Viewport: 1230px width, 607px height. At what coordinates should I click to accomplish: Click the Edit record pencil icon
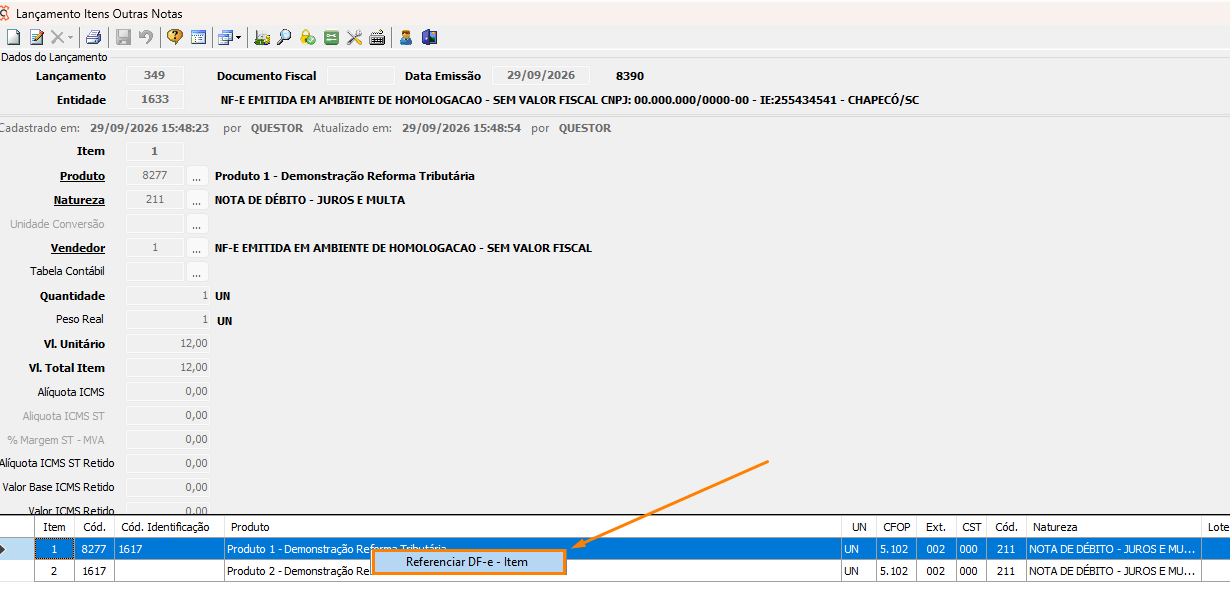pyautogui.click(x=36, y=37)
